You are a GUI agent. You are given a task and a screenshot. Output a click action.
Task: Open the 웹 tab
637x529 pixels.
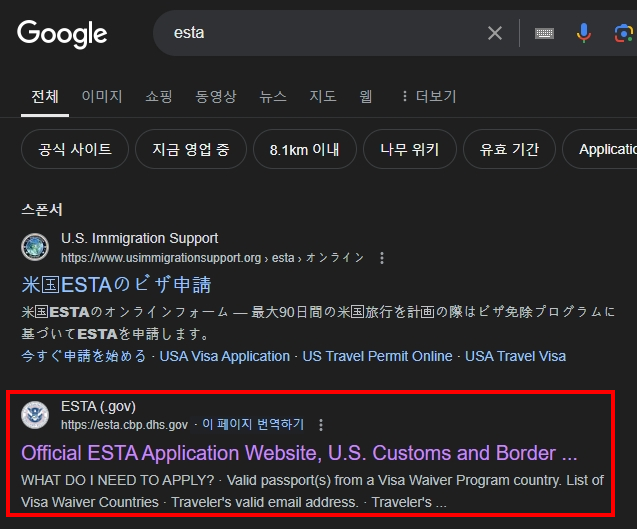point(366,97)
